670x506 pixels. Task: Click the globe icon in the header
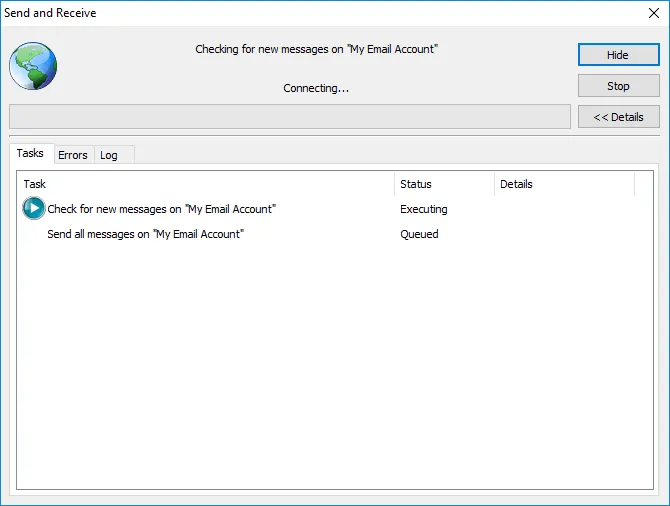tap(33, 67)
